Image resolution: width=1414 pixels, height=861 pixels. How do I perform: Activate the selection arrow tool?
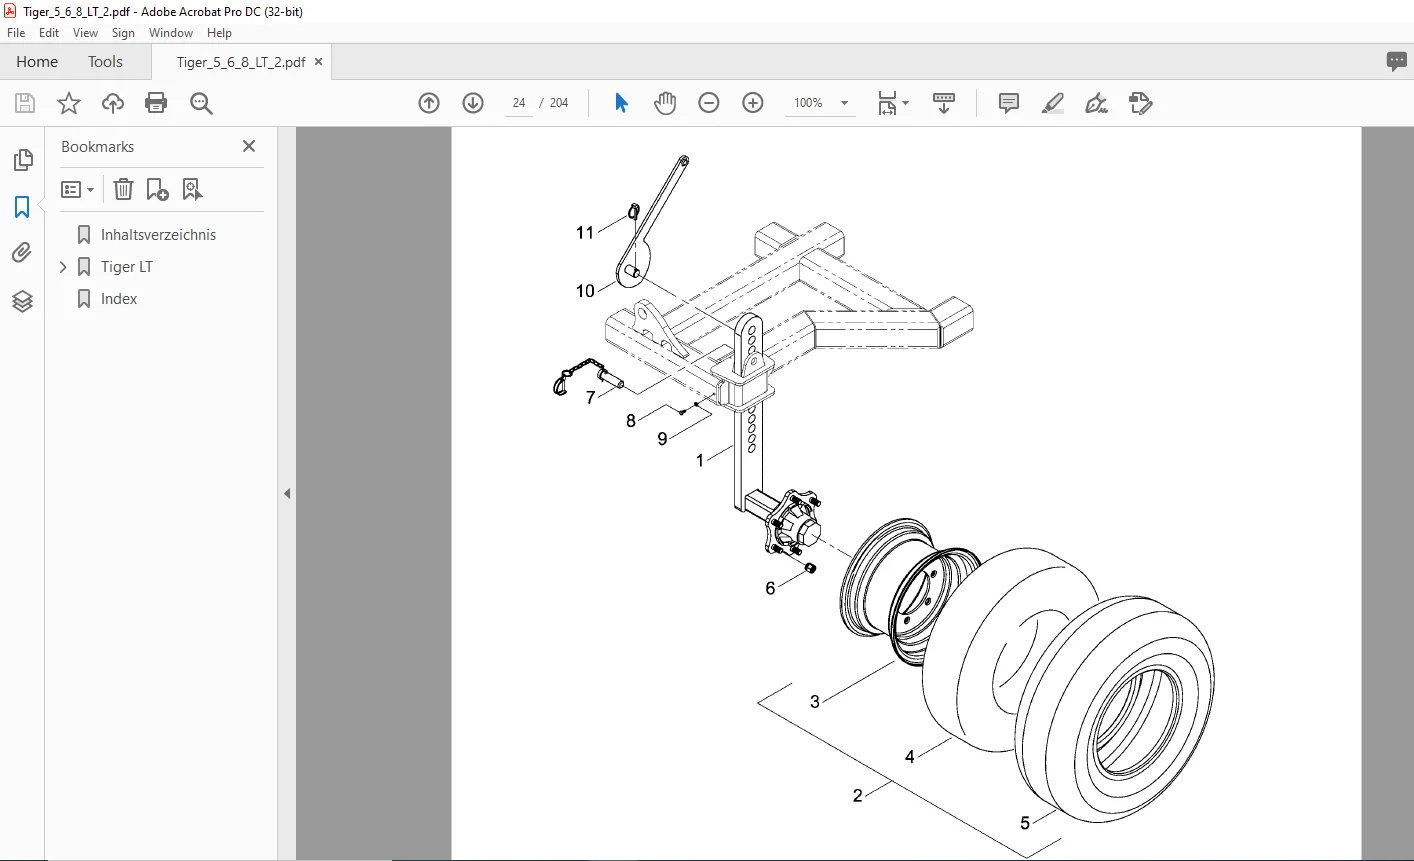click(x=621, y=103)
